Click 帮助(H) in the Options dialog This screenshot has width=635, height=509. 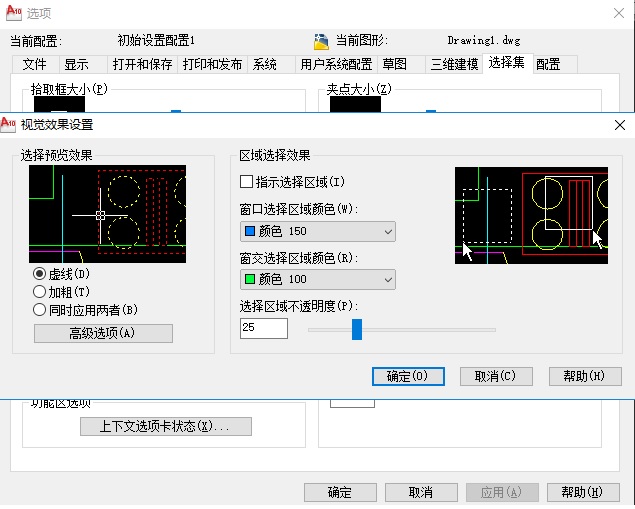[583, 492]
